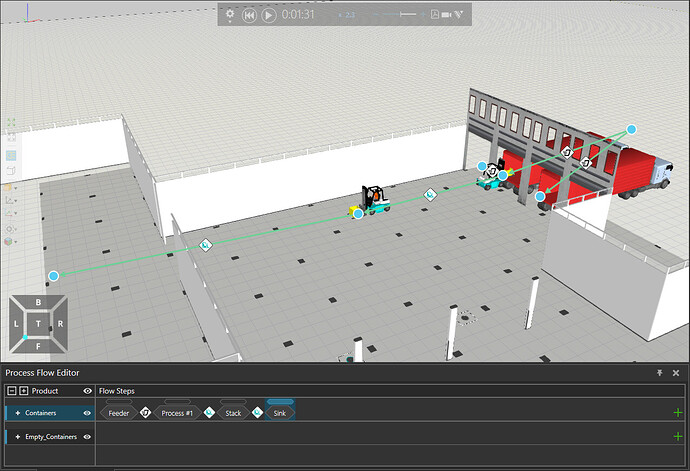Expand all products with plus button

(23, 390)
